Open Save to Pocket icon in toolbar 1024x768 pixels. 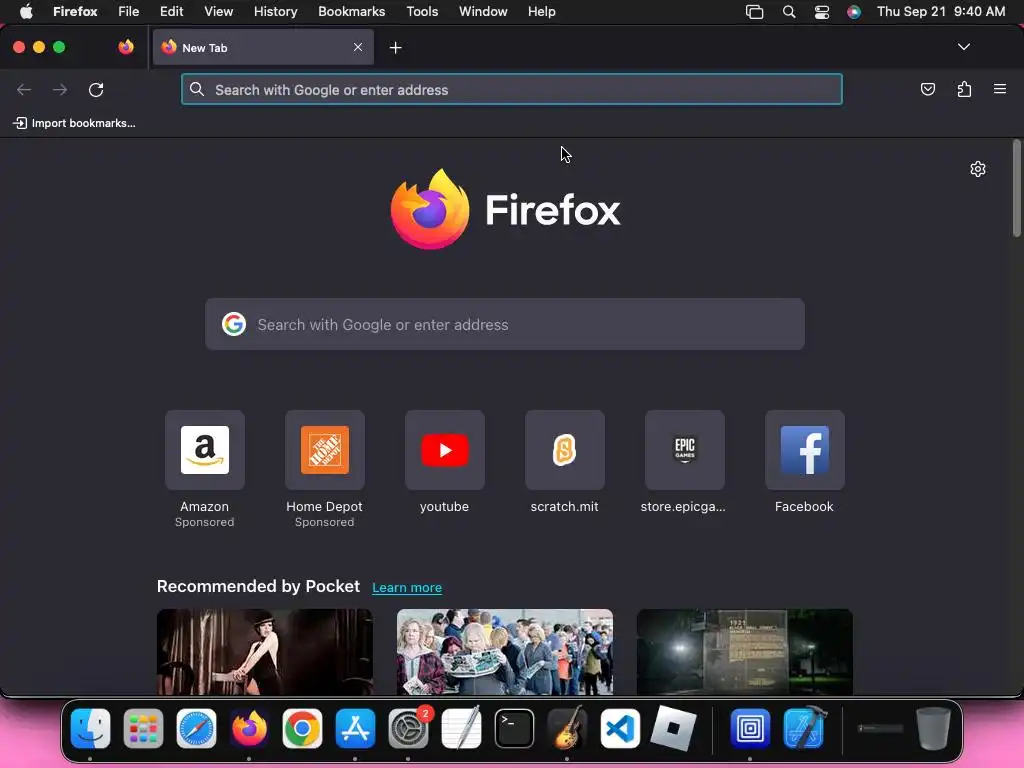[927, 89]
